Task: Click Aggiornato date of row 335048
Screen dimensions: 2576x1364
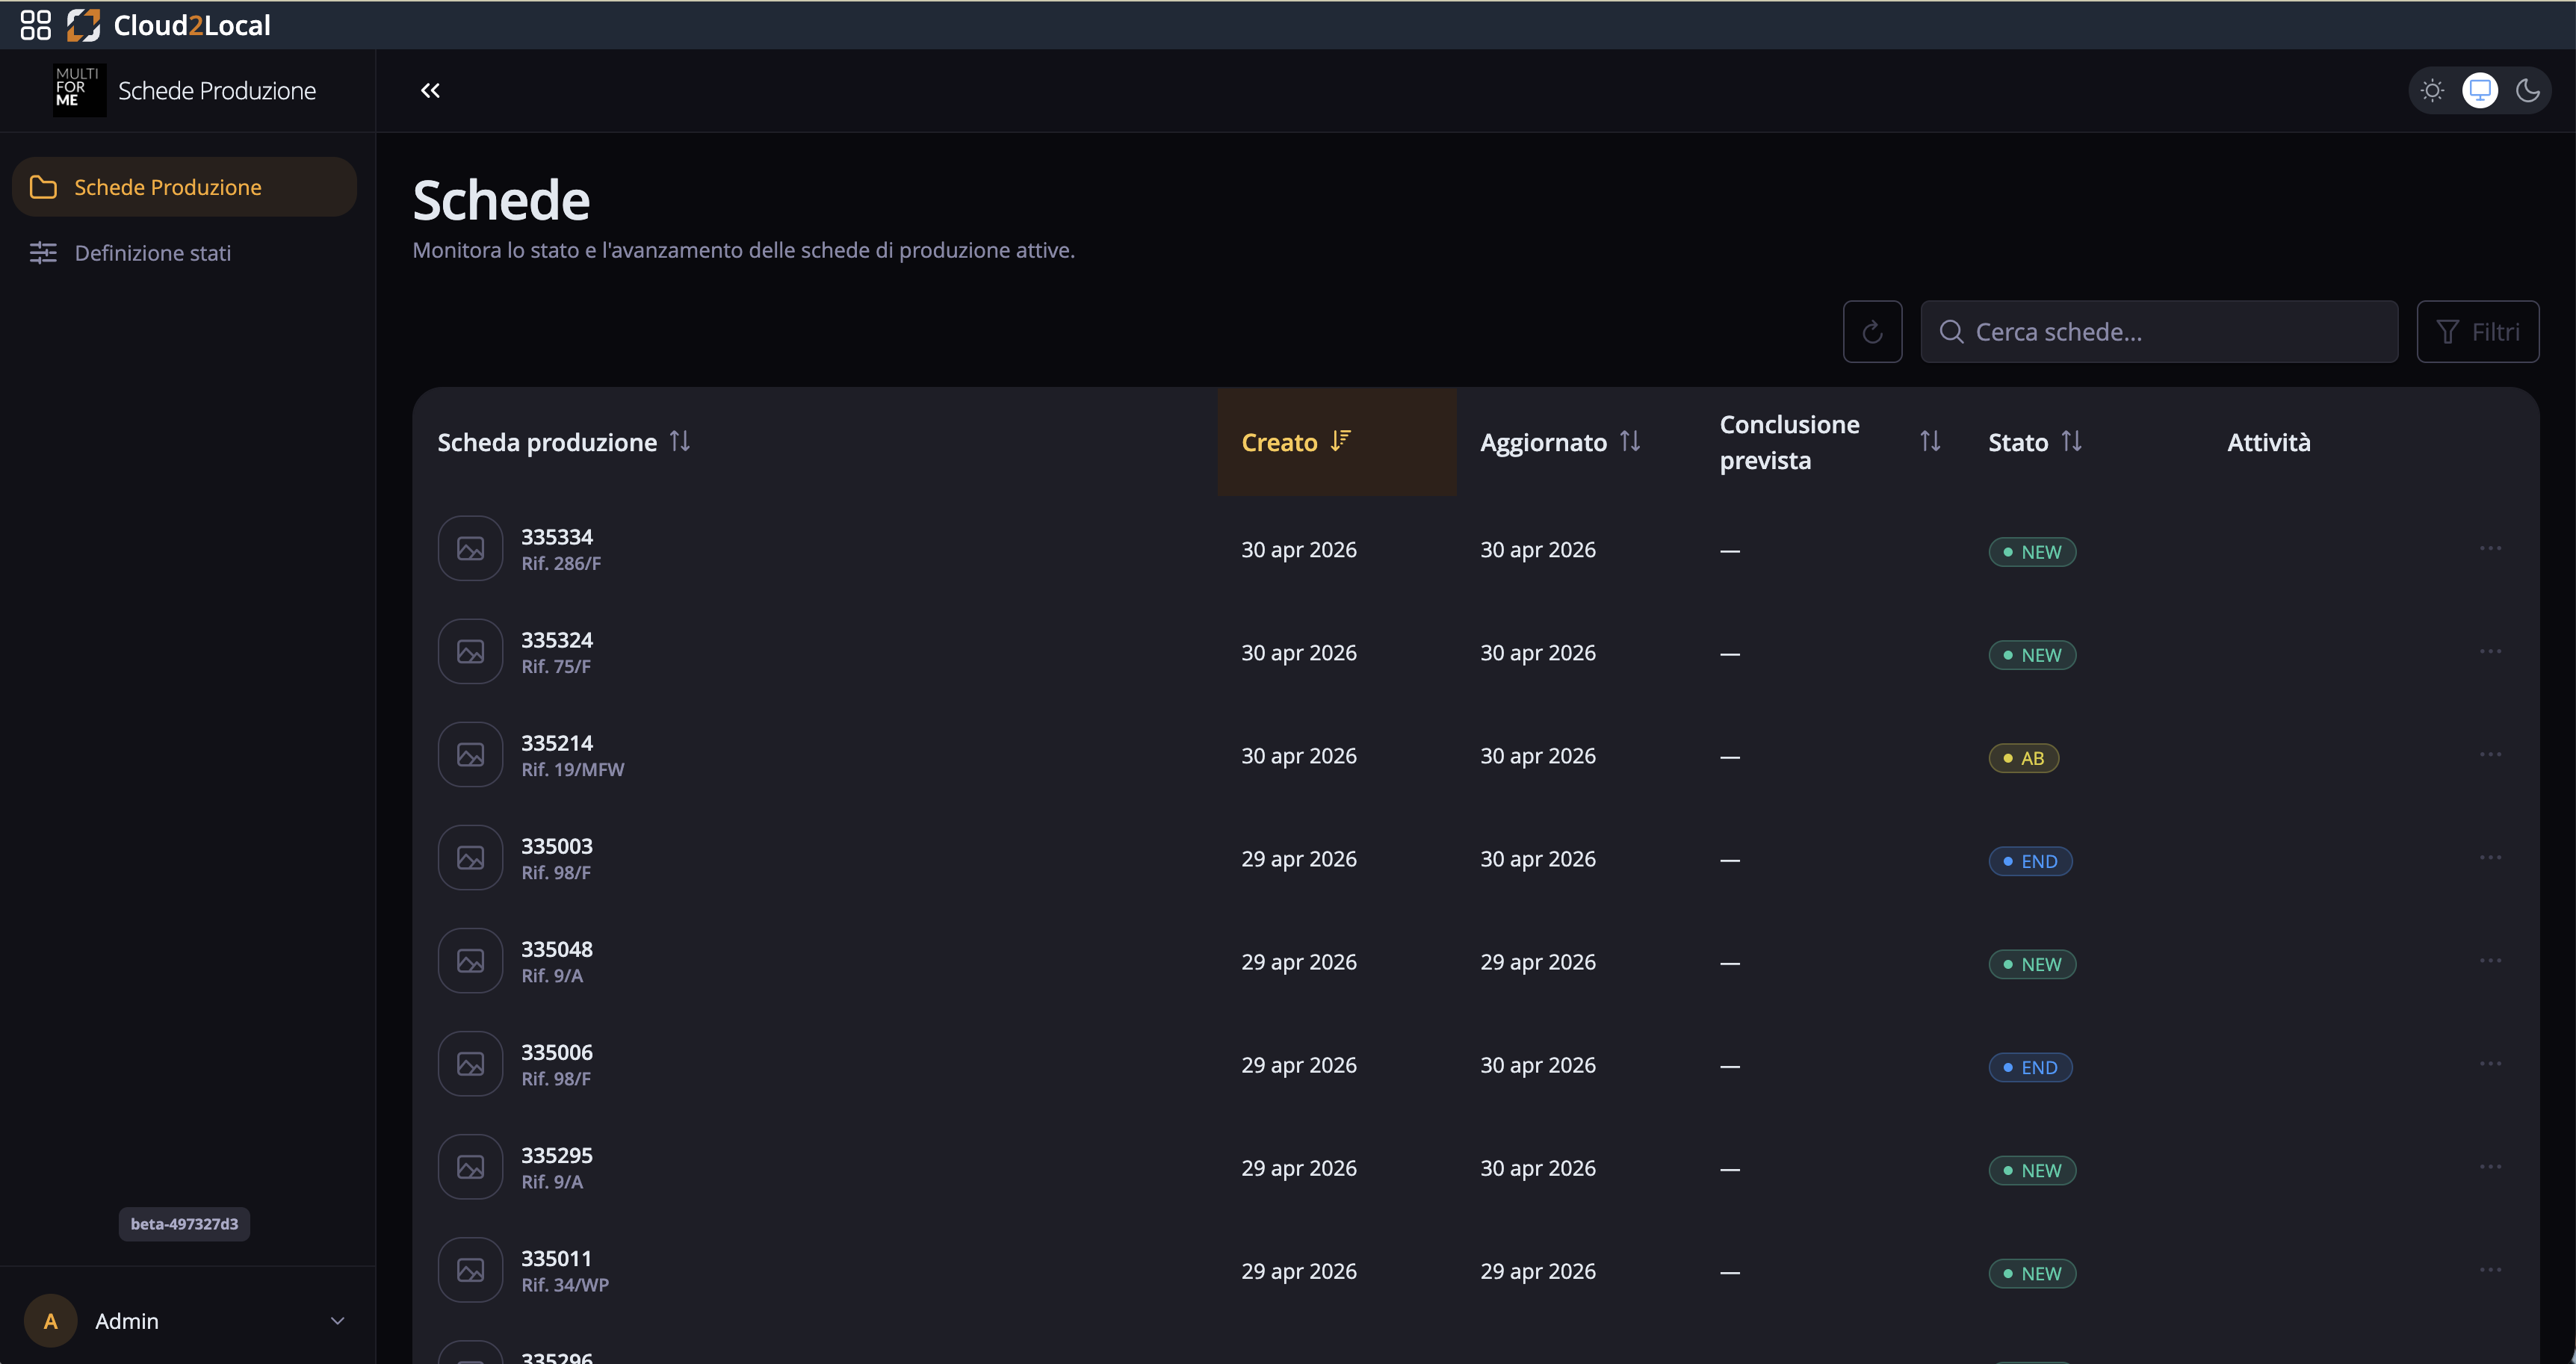Action: point(1538,962)
